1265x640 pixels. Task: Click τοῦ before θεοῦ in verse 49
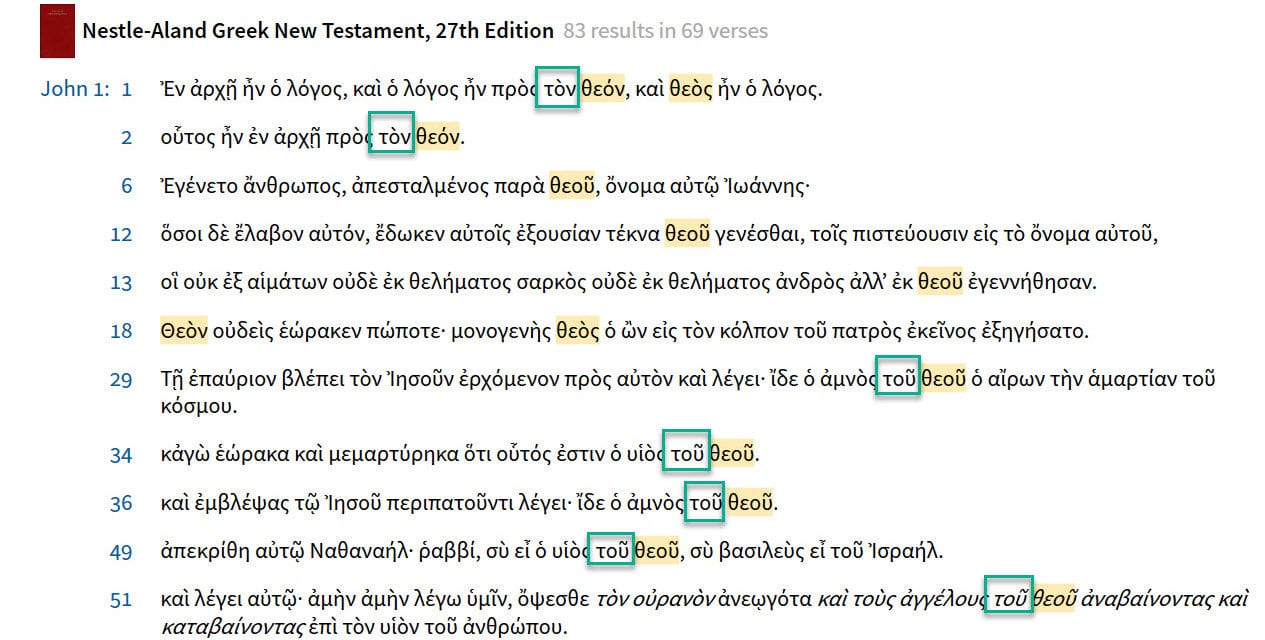[x=613, y=551]
